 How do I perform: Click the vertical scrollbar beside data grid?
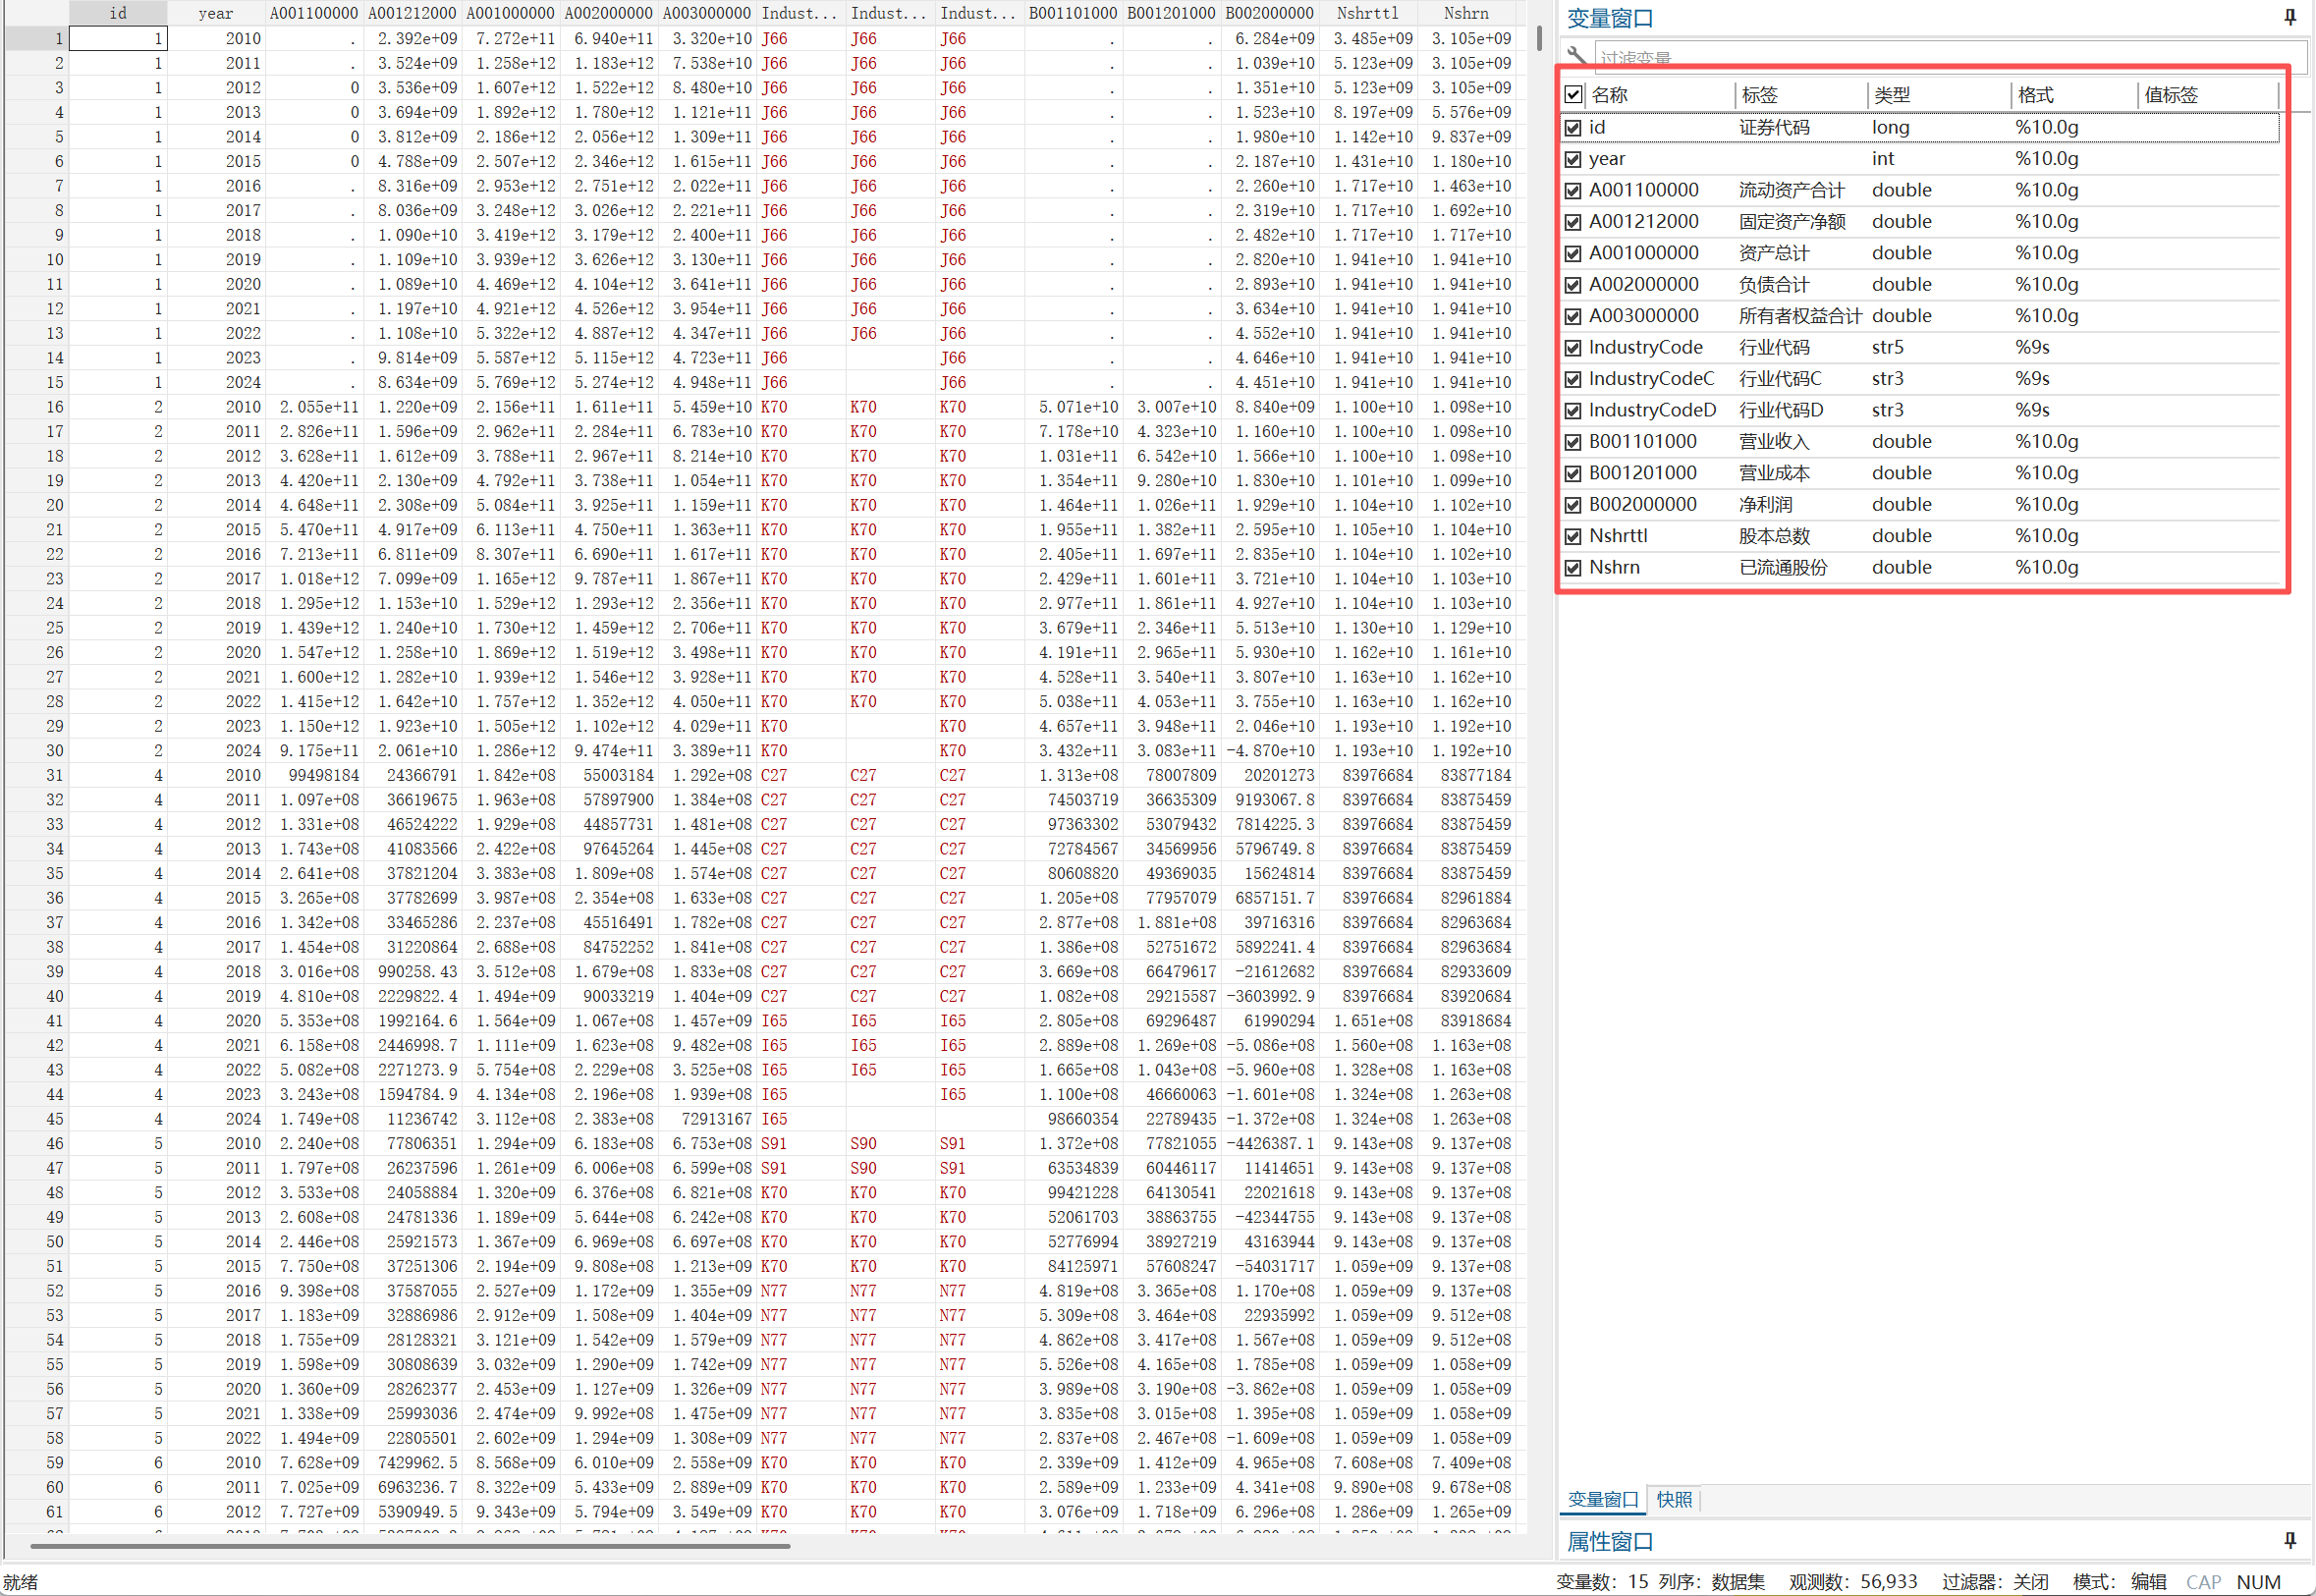click(1538, 39)
